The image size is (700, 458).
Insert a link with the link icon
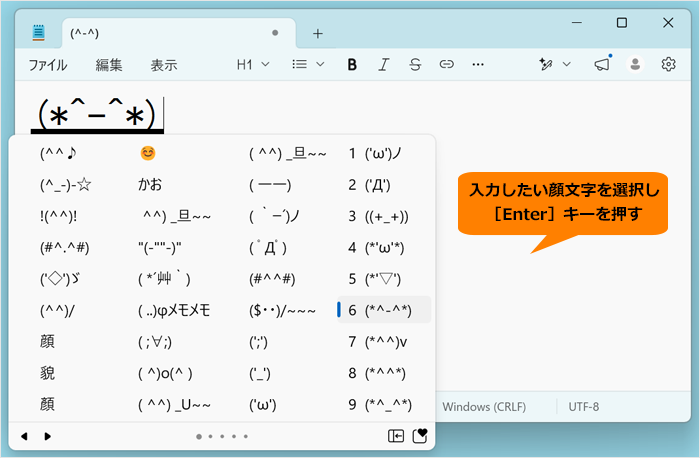446,65
